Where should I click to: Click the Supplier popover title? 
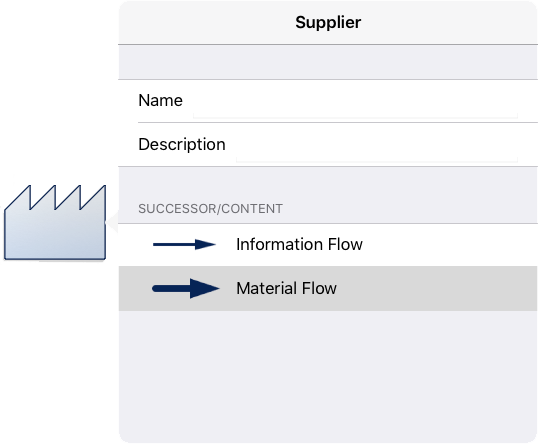click(x=328, y=23)
